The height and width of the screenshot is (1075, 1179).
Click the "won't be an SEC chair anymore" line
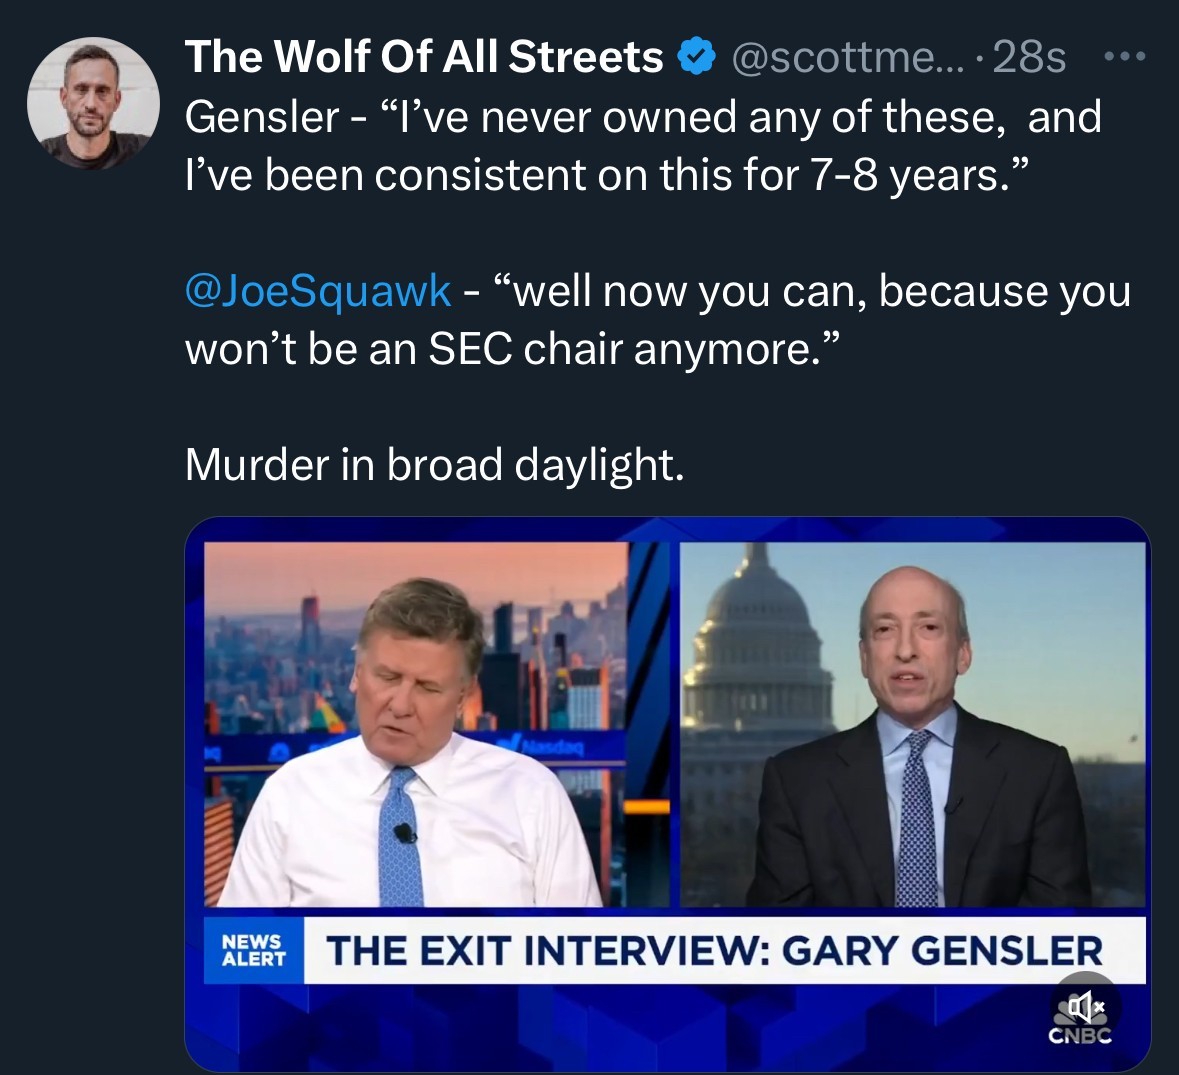click(x=507, y=349)
